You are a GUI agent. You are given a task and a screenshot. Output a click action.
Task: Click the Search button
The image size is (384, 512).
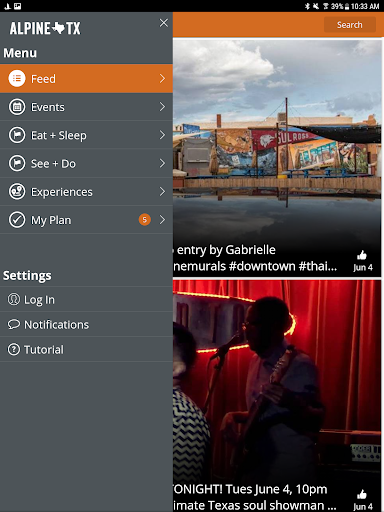tap(350, 25)
